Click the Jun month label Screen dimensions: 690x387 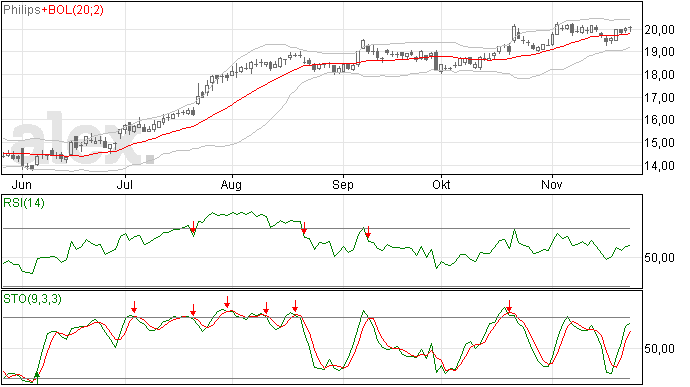[21, 185]
